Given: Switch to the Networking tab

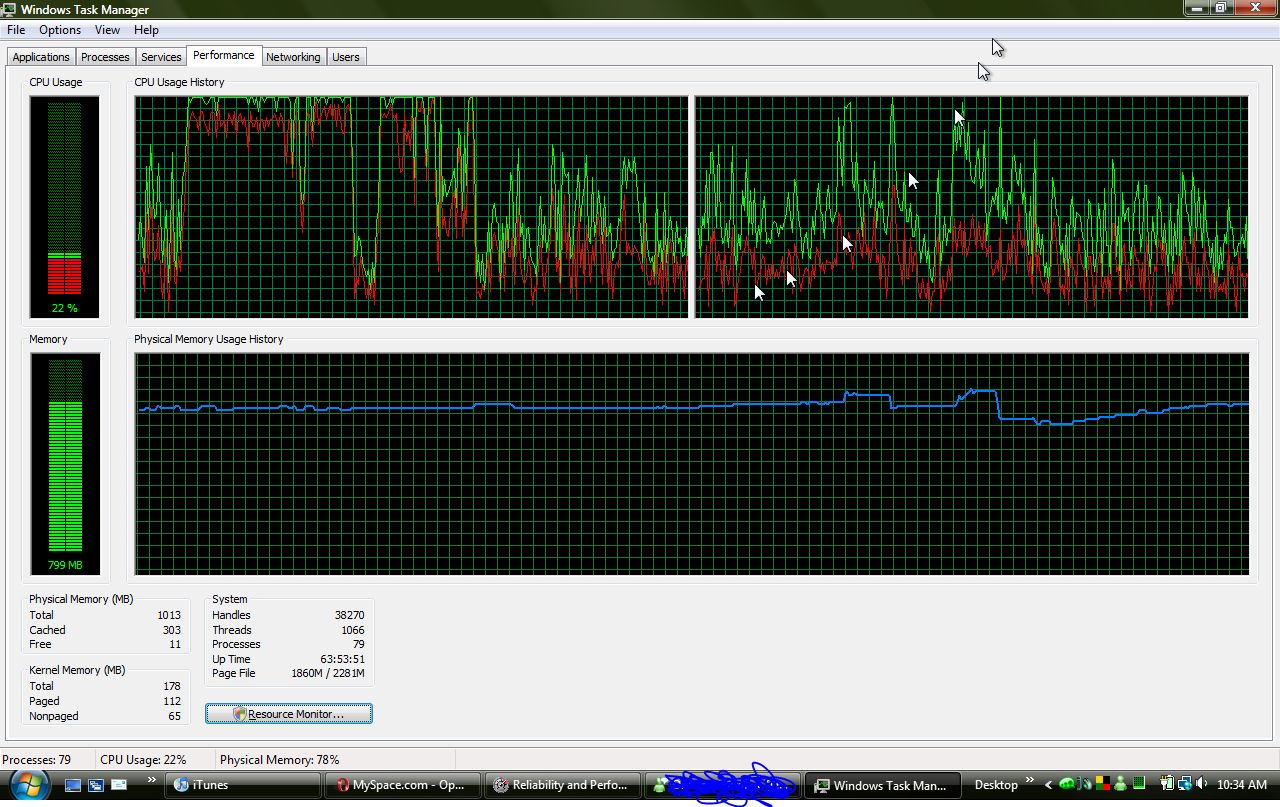Looking at the screenshot, I should click(x=293, y=57).
